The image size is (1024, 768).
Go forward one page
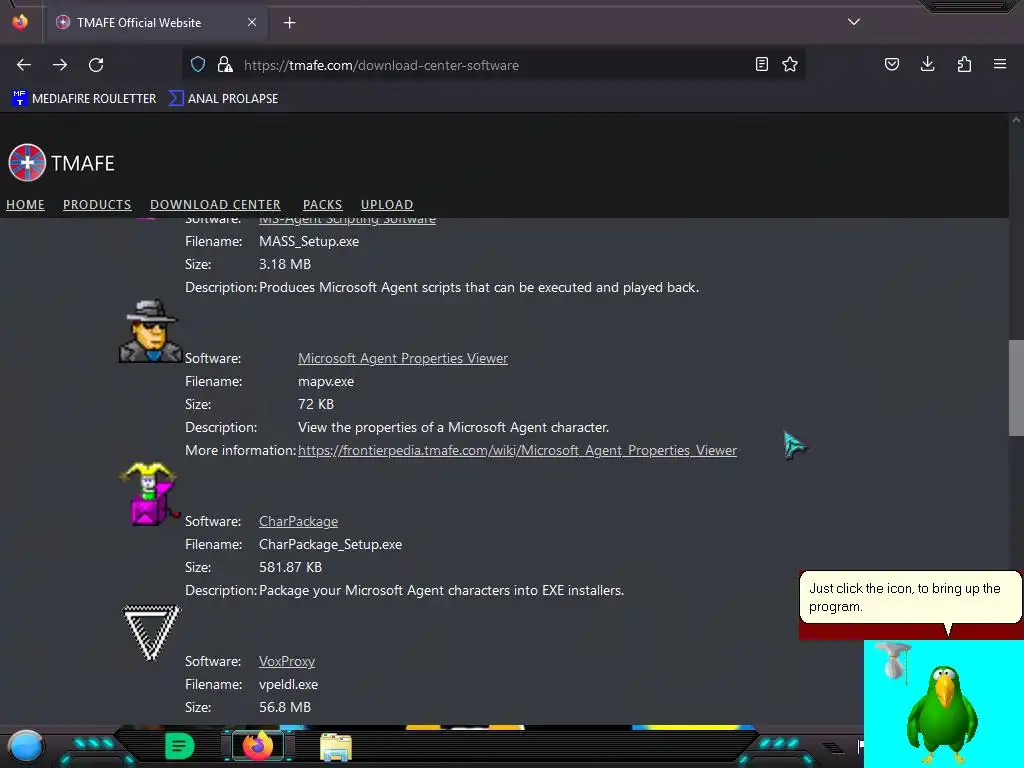pyautogui.click(x=60, y=65)
